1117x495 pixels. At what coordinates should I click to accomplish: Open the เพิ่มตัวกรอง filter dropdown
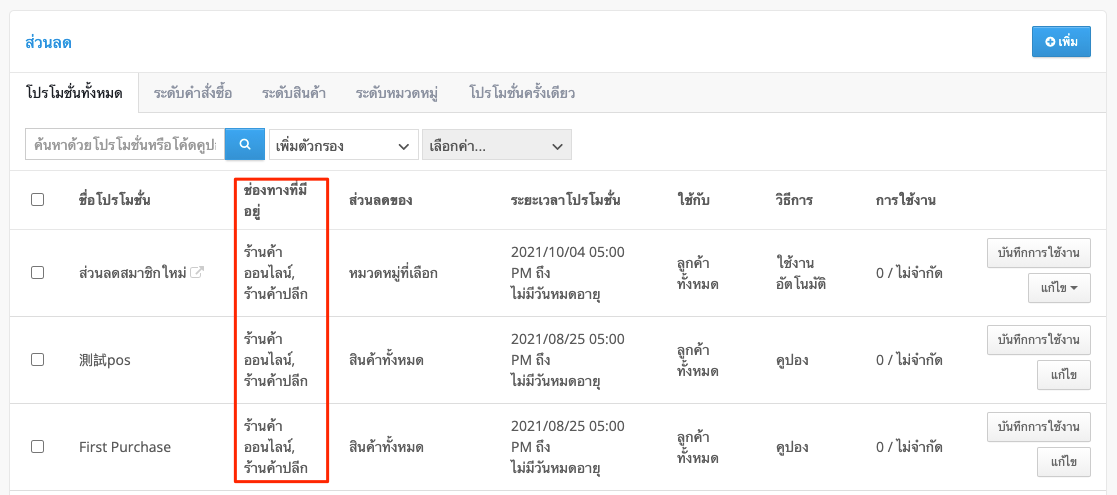click(343, 145)
